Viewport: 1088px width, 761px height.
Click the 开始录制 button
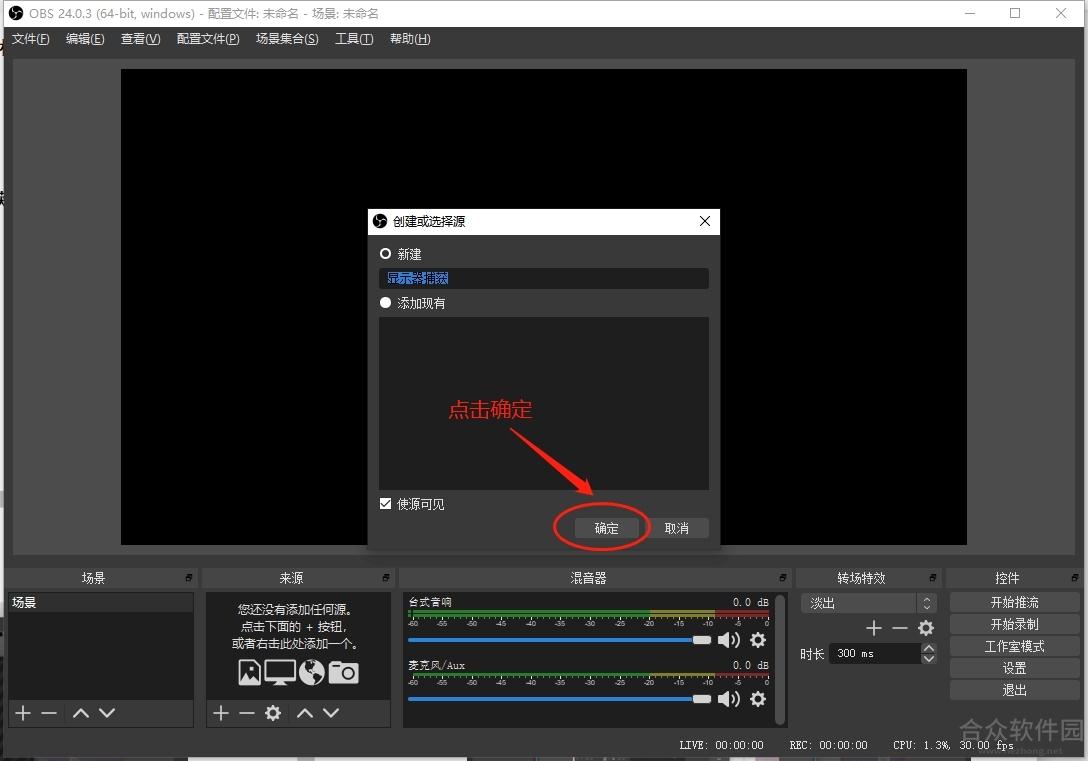click(x=1014, y=624)
